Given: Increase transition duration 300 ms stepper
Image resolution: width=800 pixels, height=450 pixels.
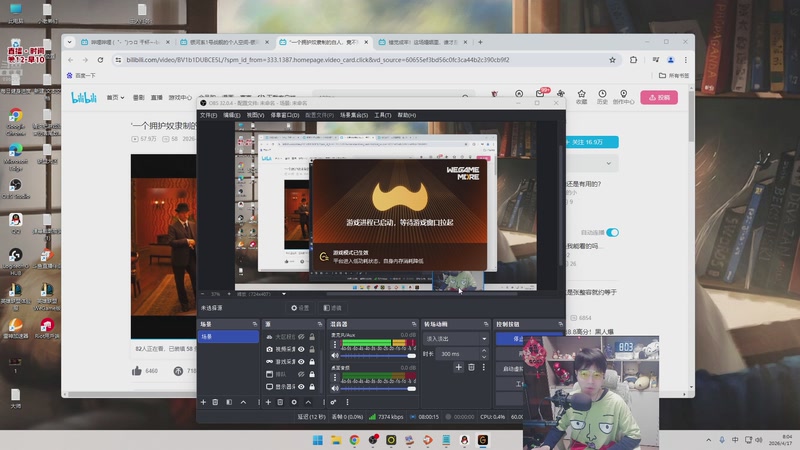Looking at the screenshot, I should tap(484, 351).
